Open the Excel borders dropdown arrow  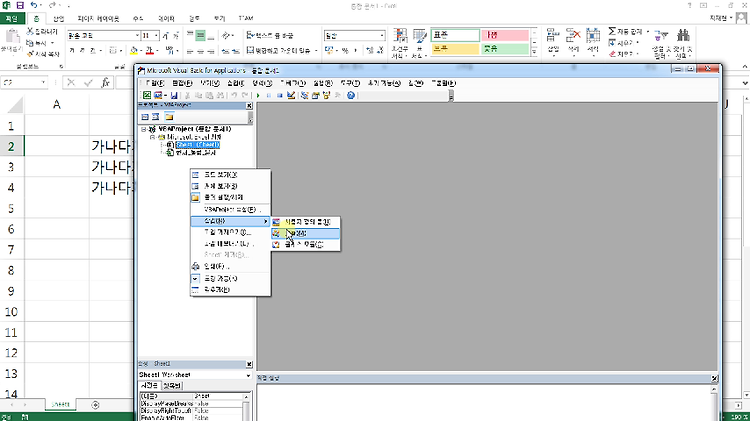(x=121, y=50)
